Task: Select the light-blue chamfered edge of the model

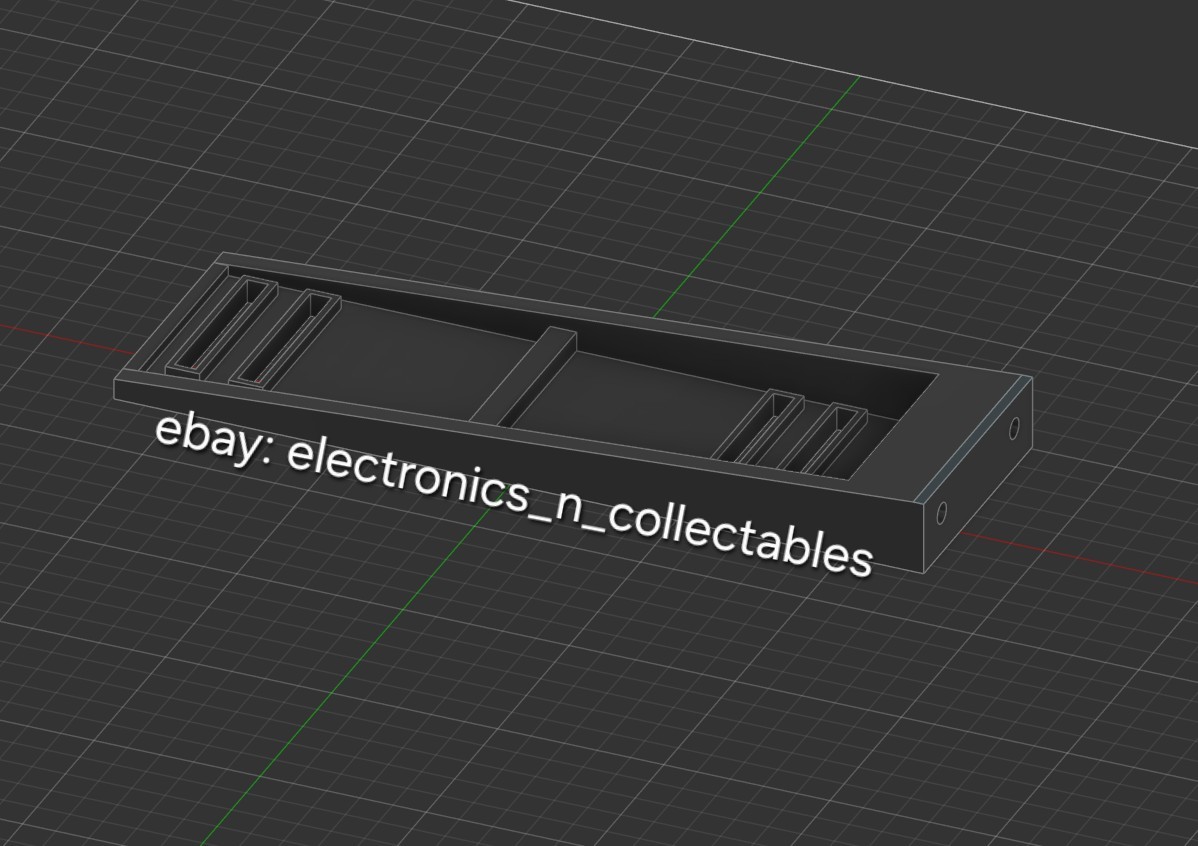Action: click(x=975, y=439)
